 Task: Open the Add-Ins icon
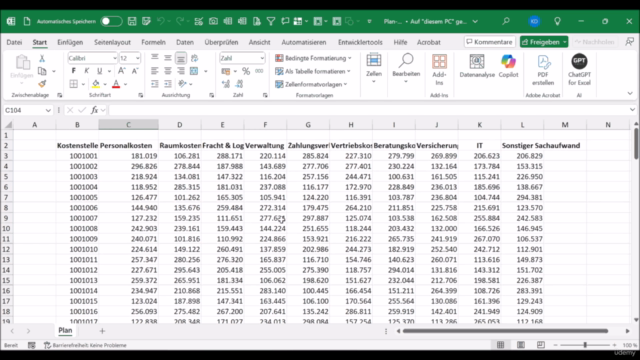click(x=439, y=70)
